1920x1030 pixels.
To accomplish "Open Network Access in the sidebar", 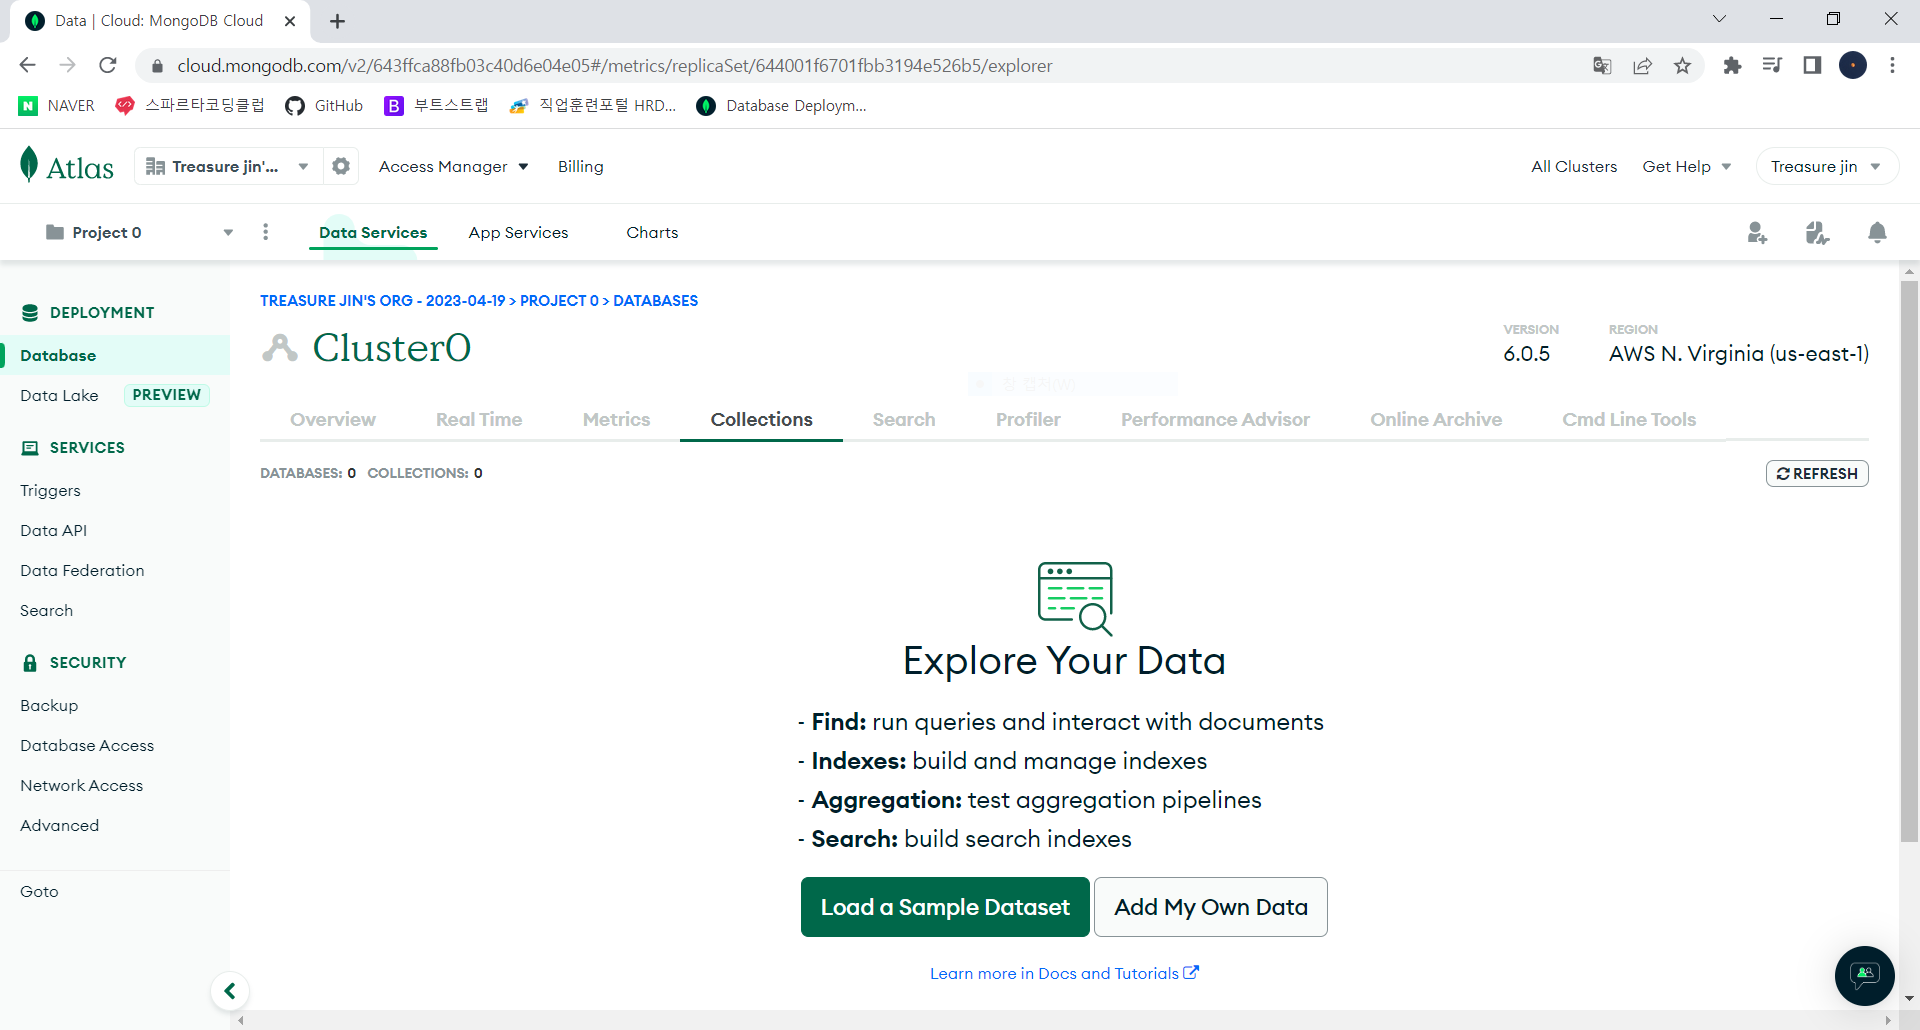I will coord(81,786).
